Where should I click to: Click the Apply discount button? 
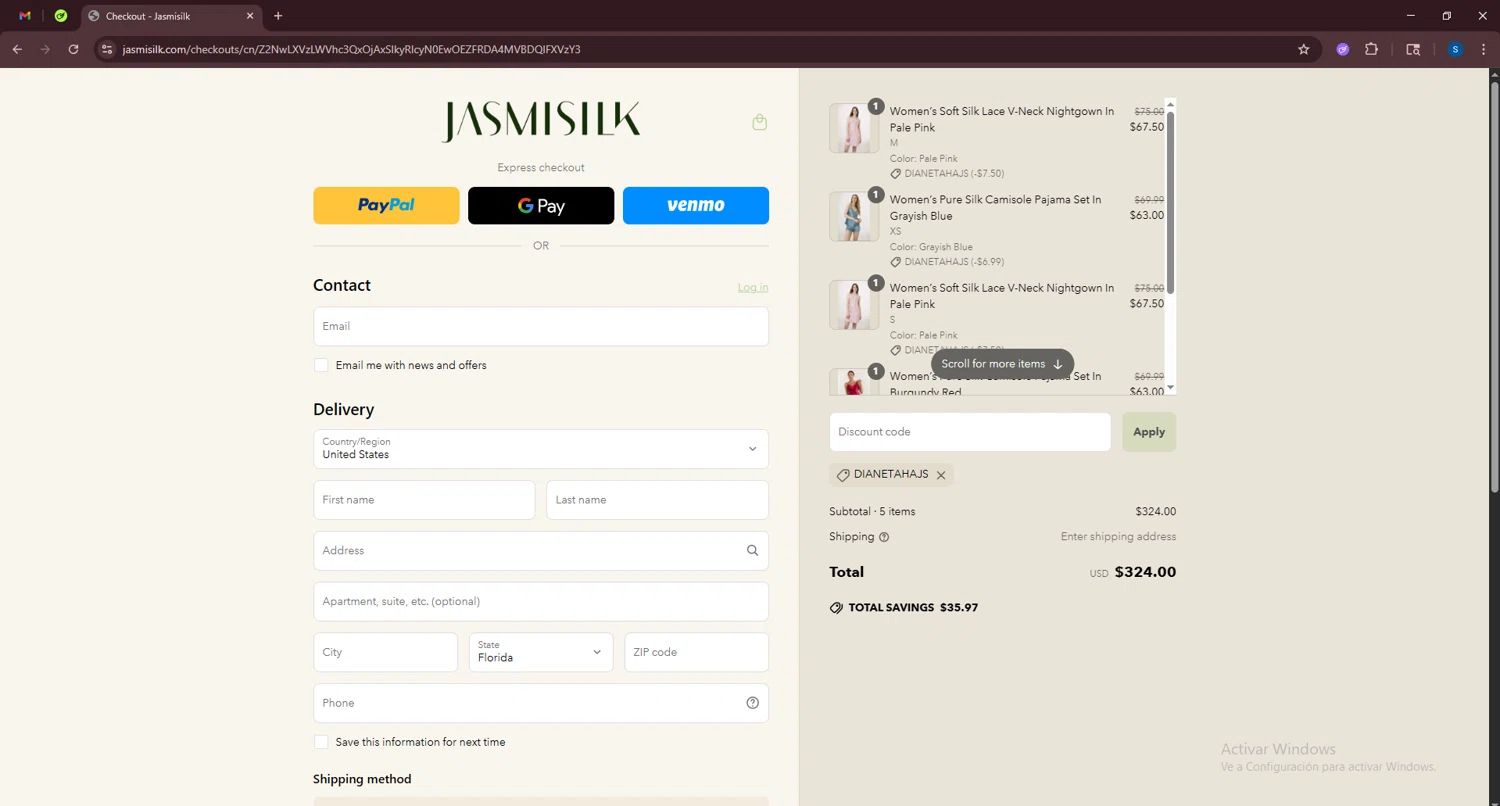point(1149,432)
